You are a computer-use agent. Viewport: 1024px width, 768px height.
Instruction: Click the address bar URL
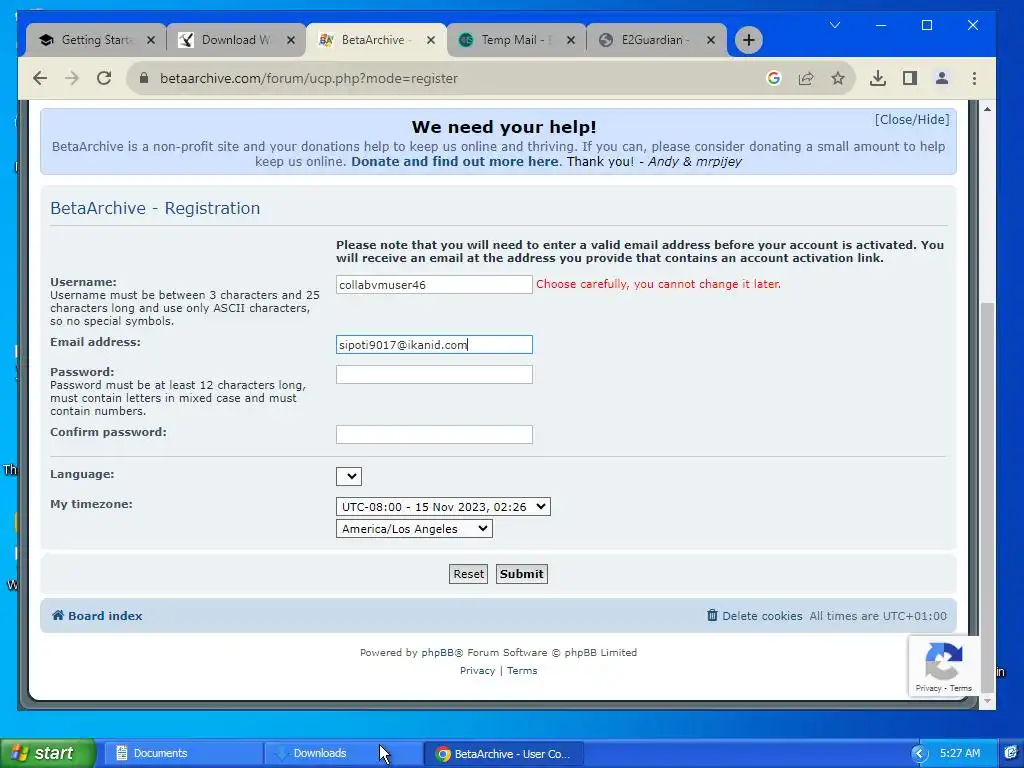[309, 78]
